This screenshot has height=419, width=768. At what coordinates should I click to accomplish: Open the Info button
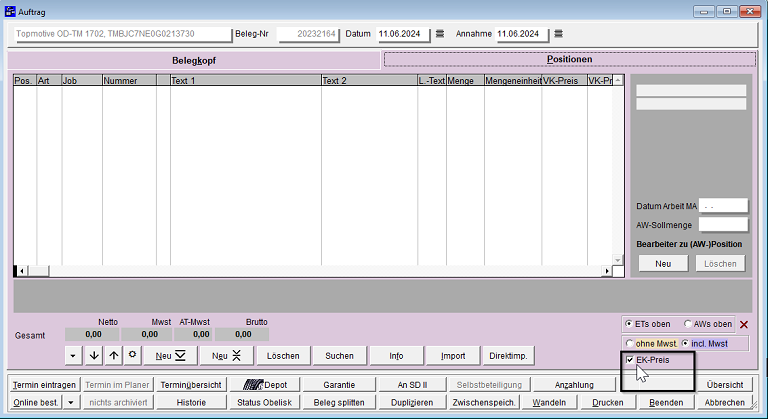[x=396, y=355]
